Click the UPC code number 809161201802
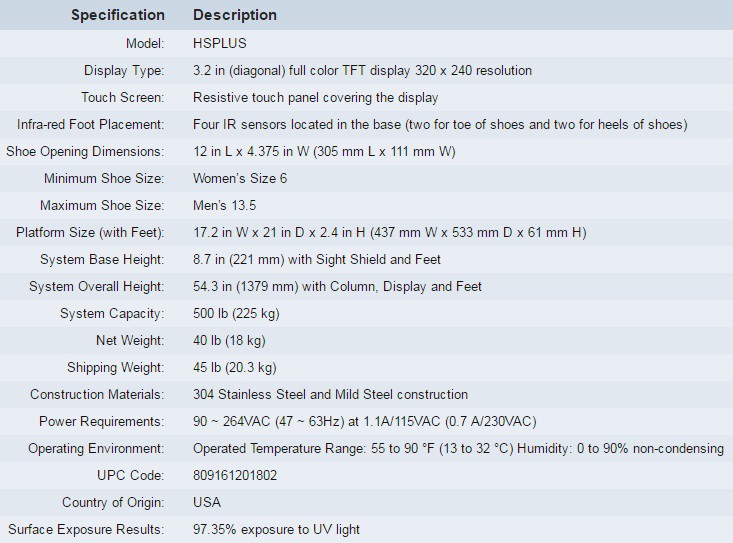This screenshot has height=543, width=733. 235,476
